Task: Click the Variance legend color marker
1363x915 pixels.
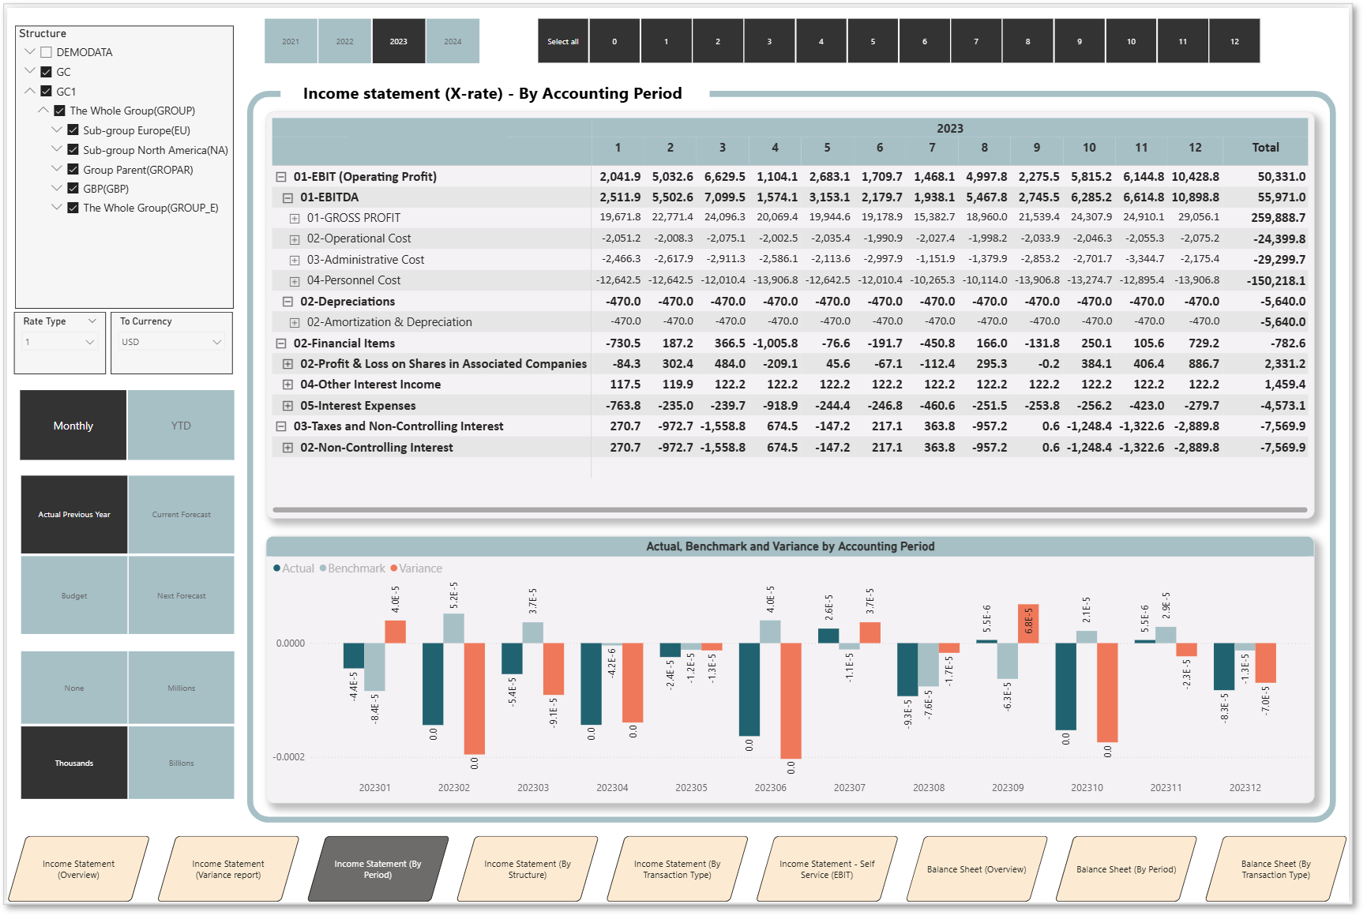Action: pos(394,568)
